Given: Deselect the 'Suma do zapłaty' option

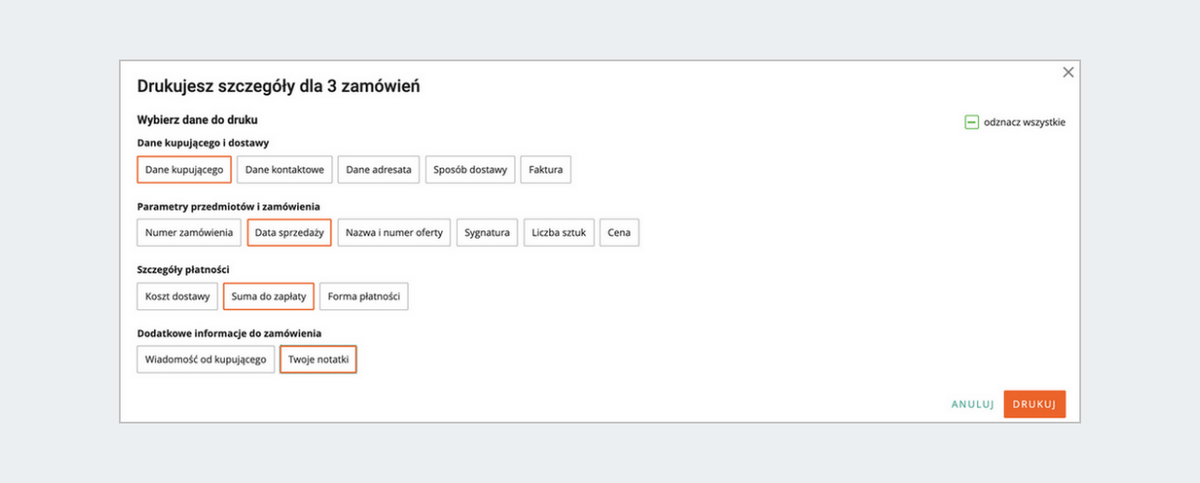Looking at the screenshot, I should click(268, 296).
